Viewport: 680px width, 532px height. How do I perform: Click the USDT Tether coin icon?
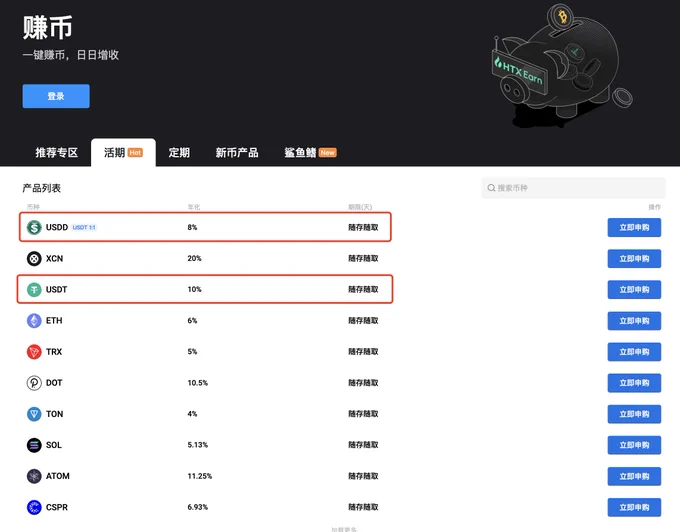coord(34,290)
